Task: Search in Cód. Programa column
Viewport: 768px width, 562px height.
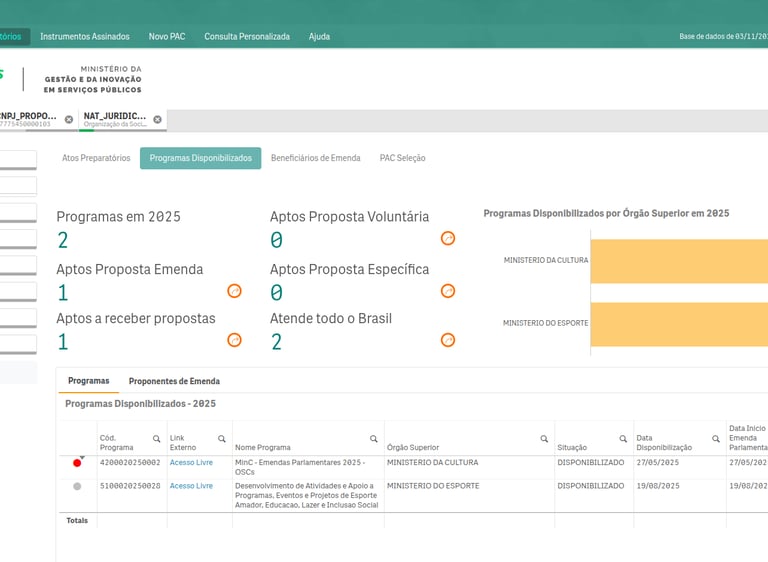Action: coord(156,439)
